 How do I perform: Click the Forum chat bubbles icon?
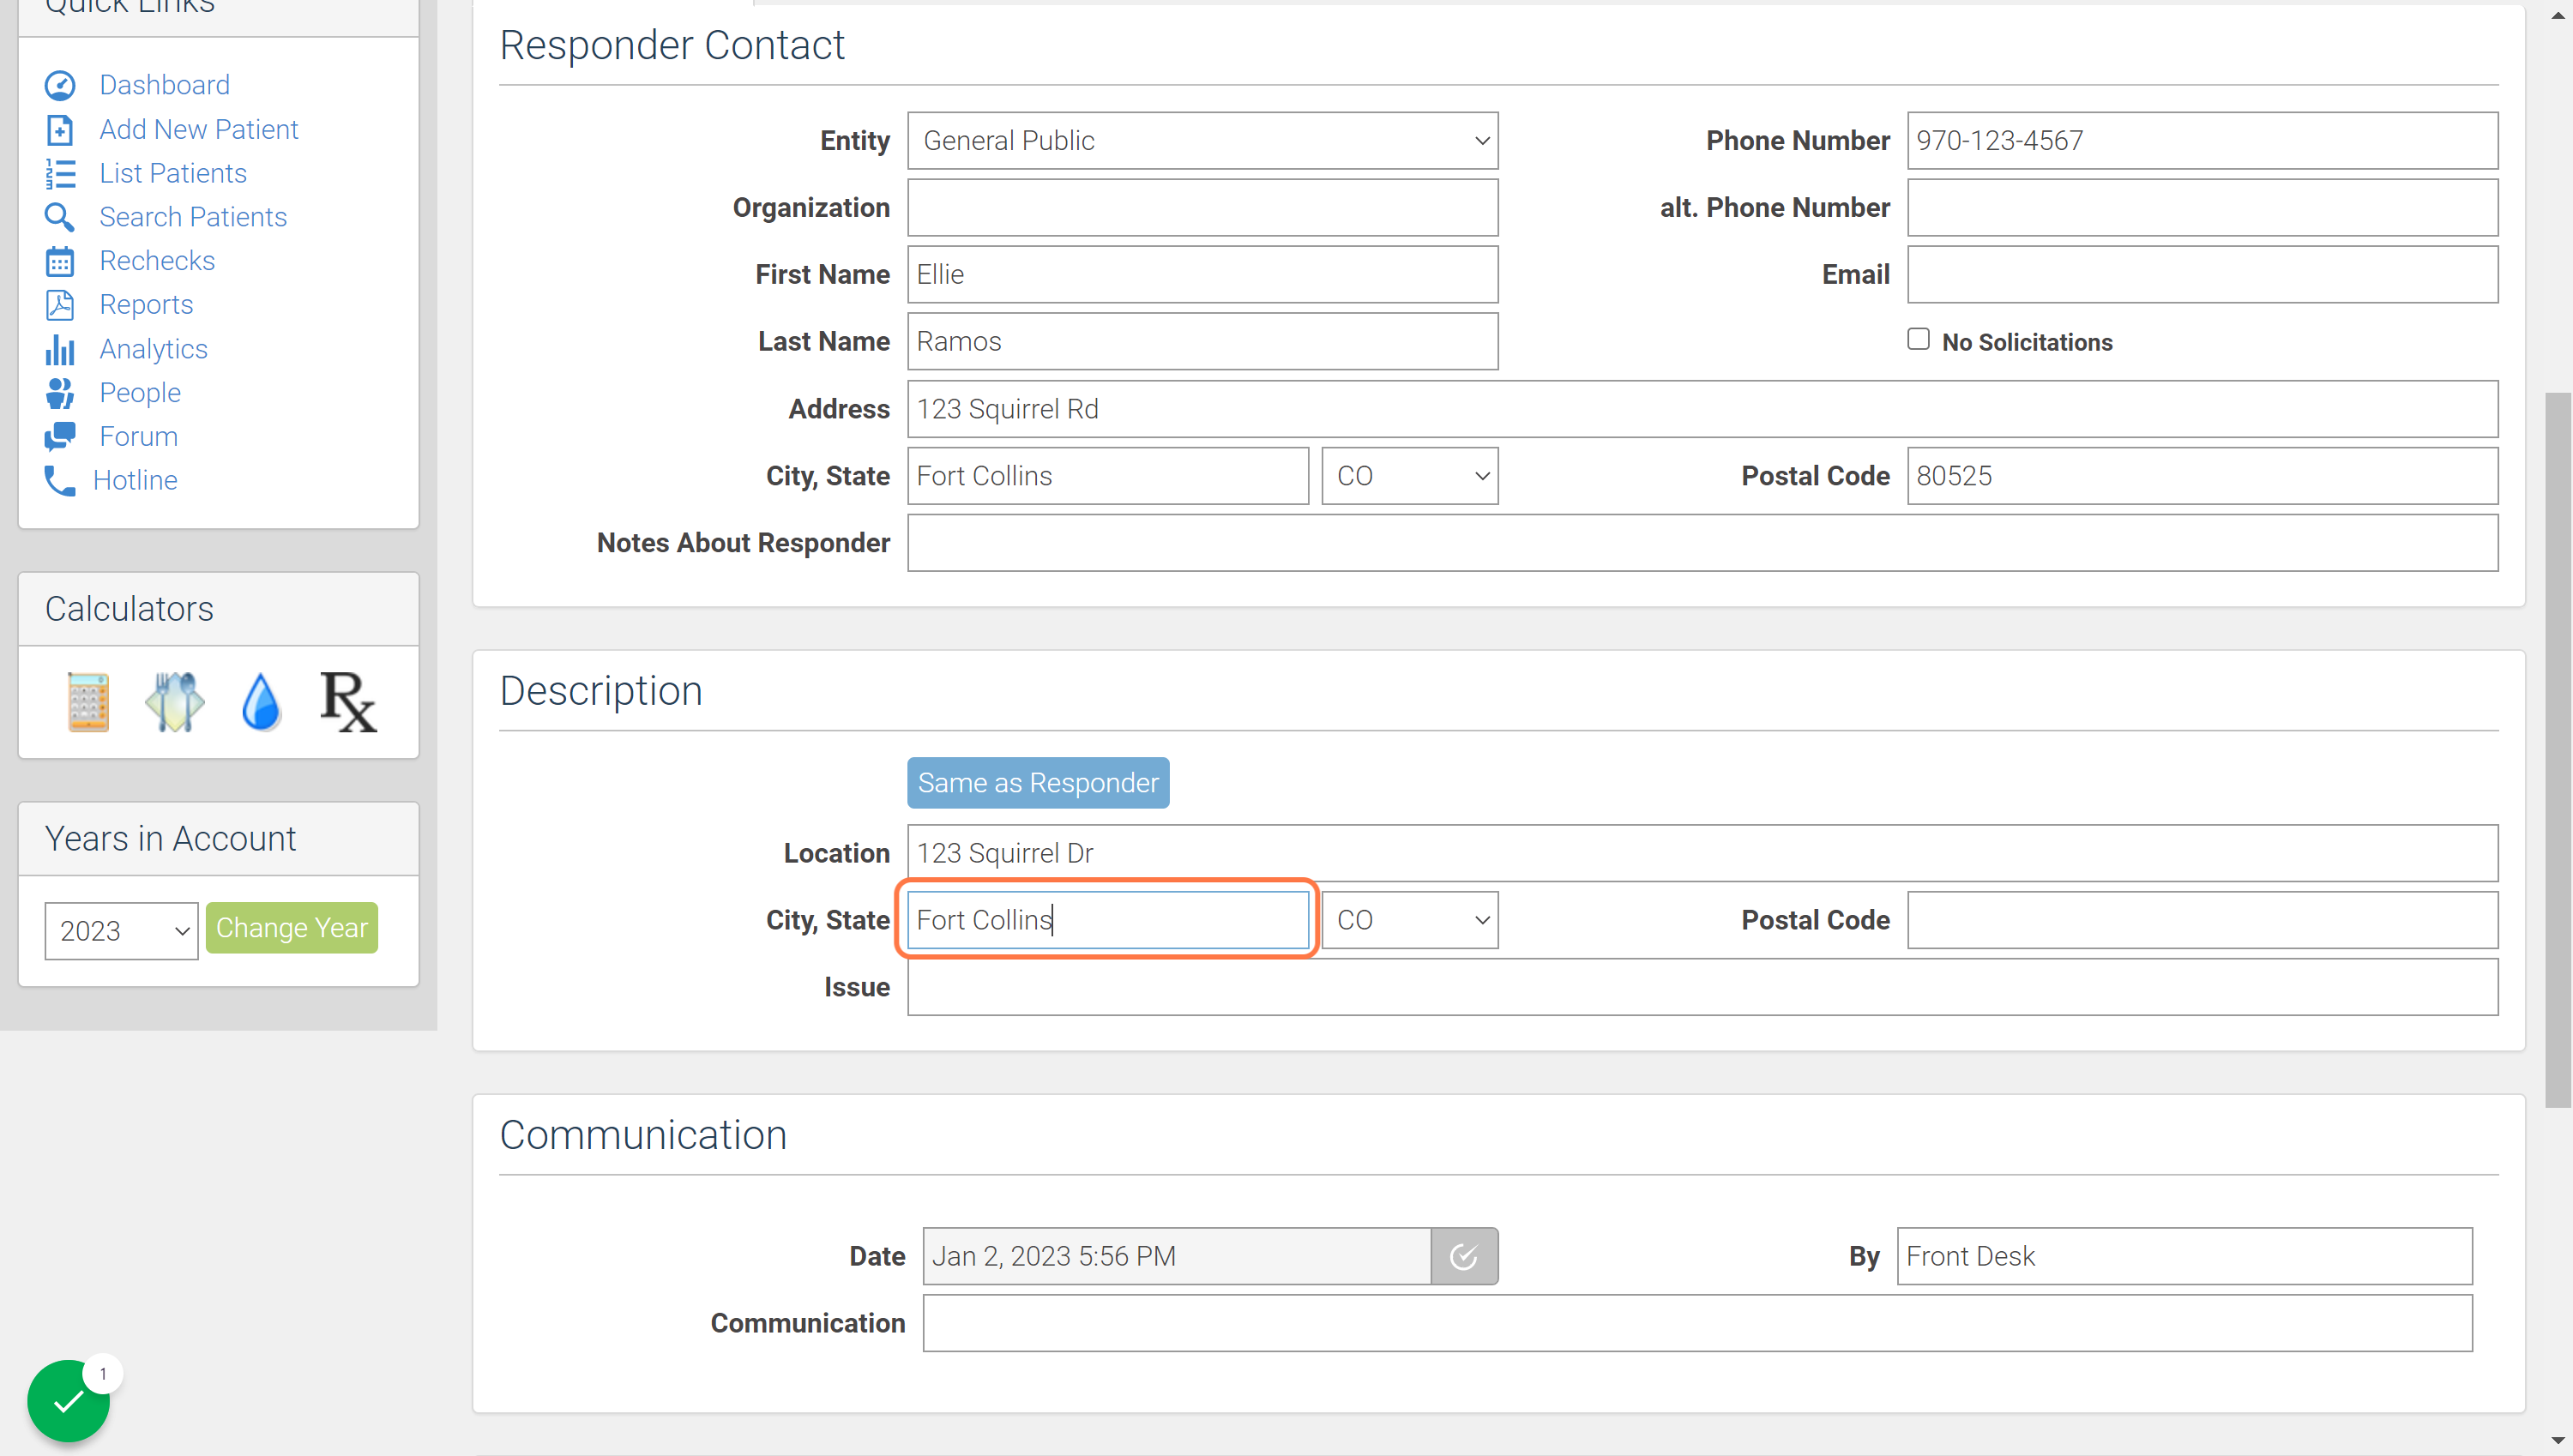60,437
